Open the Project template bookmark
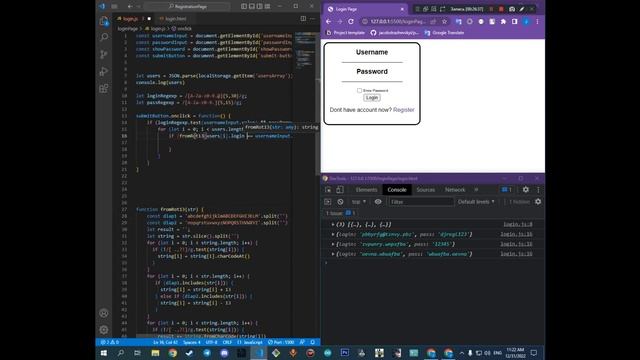The image size is (640, 360). pos(345,33)
